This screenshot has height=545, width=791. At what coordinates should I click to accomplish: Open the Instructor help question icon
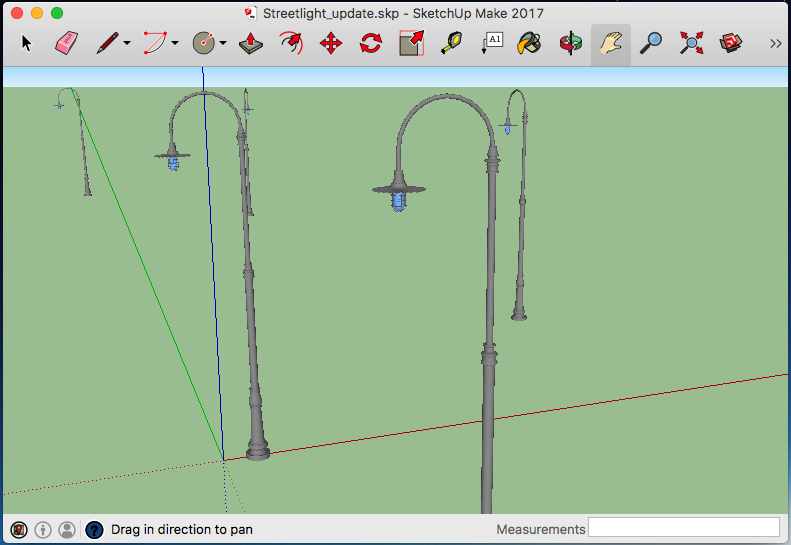[x=94, y=530]
